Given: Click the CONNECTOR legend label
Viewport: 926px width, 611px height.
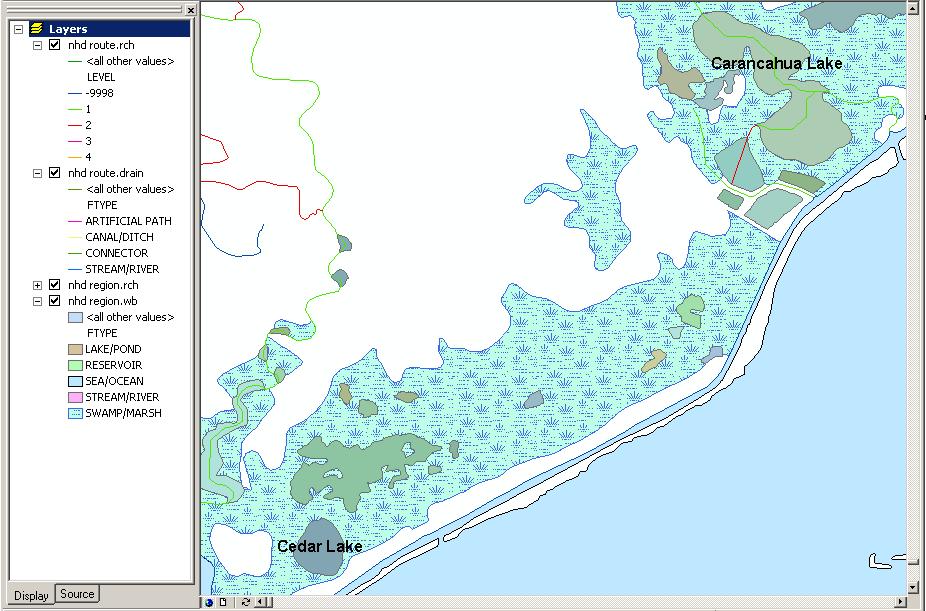Looking at the screenshot, I should 116,253.
